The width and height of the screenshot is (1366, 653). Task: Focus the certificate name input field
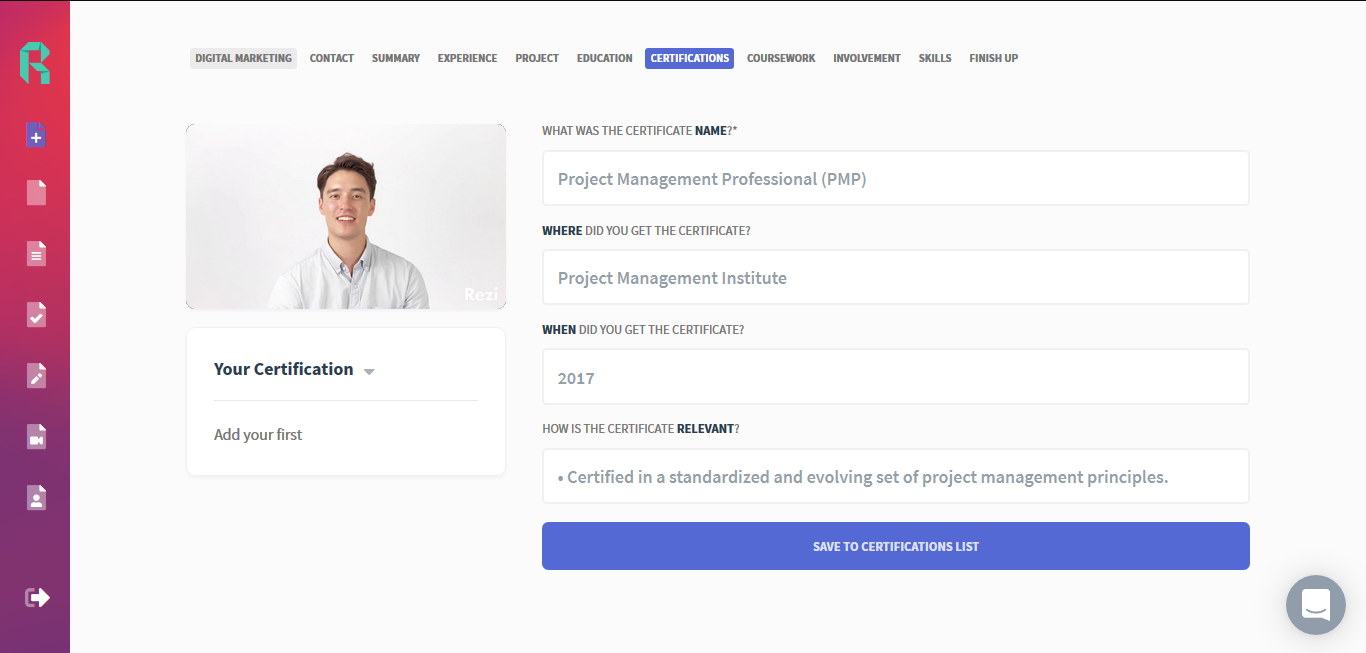tap(896, 178)
